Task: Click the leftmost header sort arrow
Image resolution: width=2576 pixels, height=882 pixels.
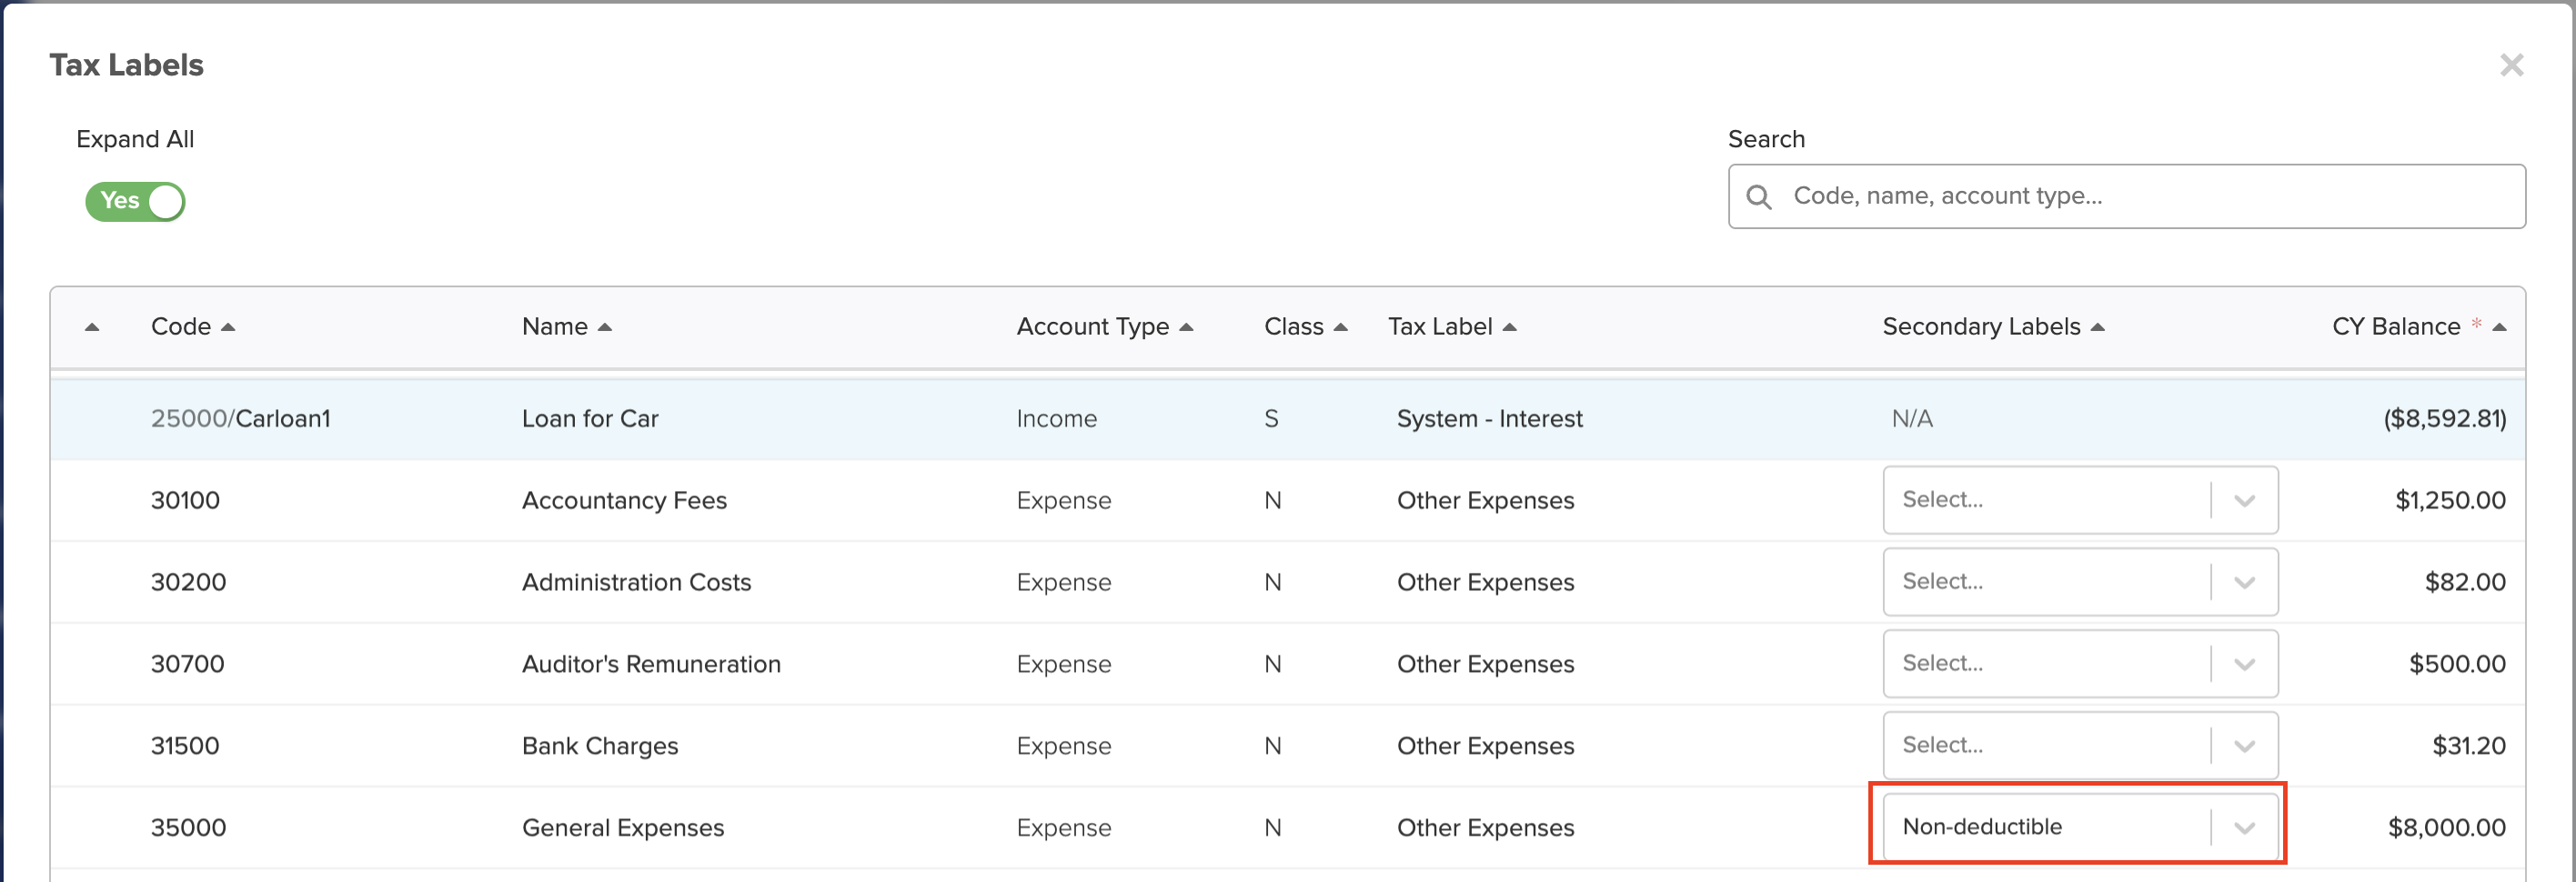Action: [x=92, y=327]
